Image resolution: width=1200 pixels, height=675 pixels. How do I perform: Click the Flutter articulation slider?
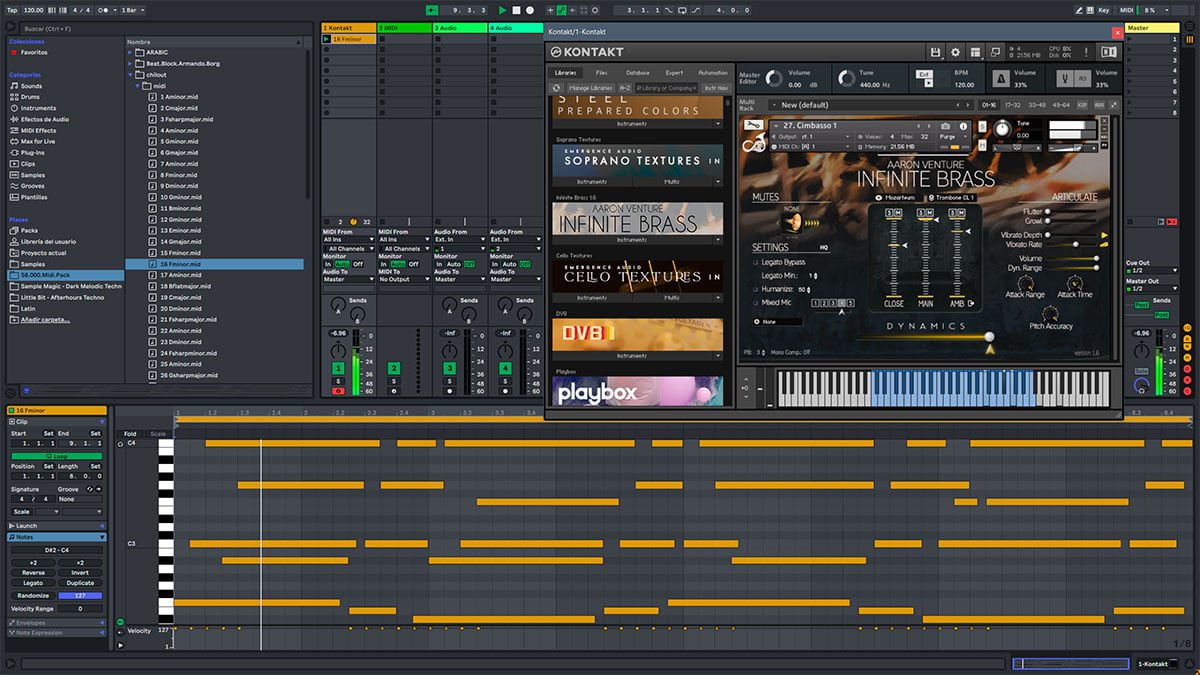pyautogui.click(x=1072, y=212)
